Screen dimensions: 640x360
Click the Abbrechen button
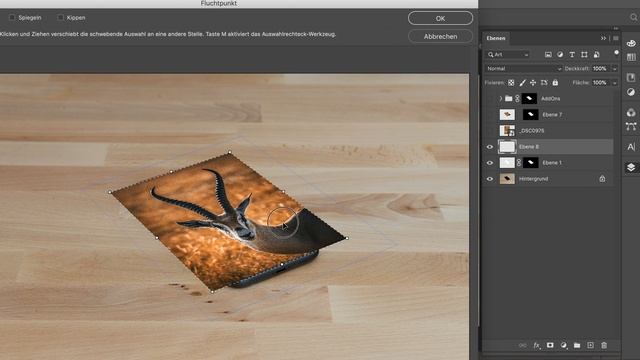(x=440, y=36)
